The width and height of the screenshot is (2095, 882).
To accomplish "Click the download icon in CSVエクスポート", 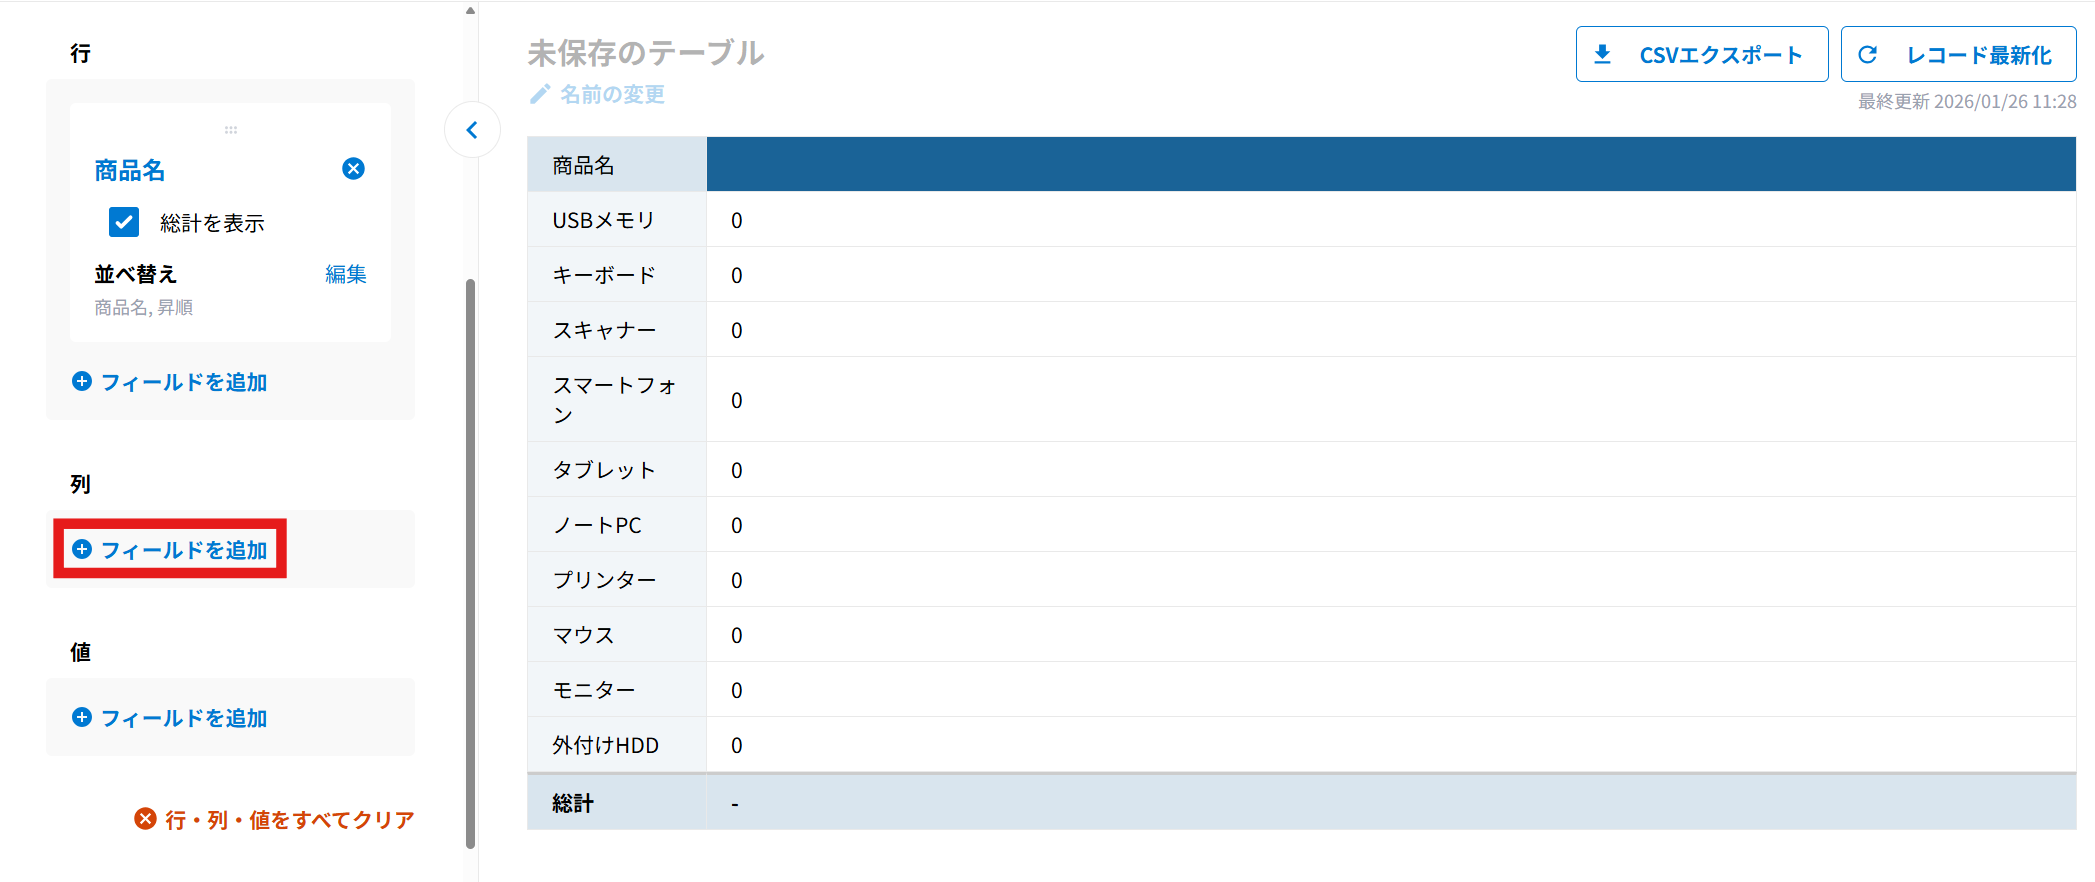I will (x=1602, y=55).
